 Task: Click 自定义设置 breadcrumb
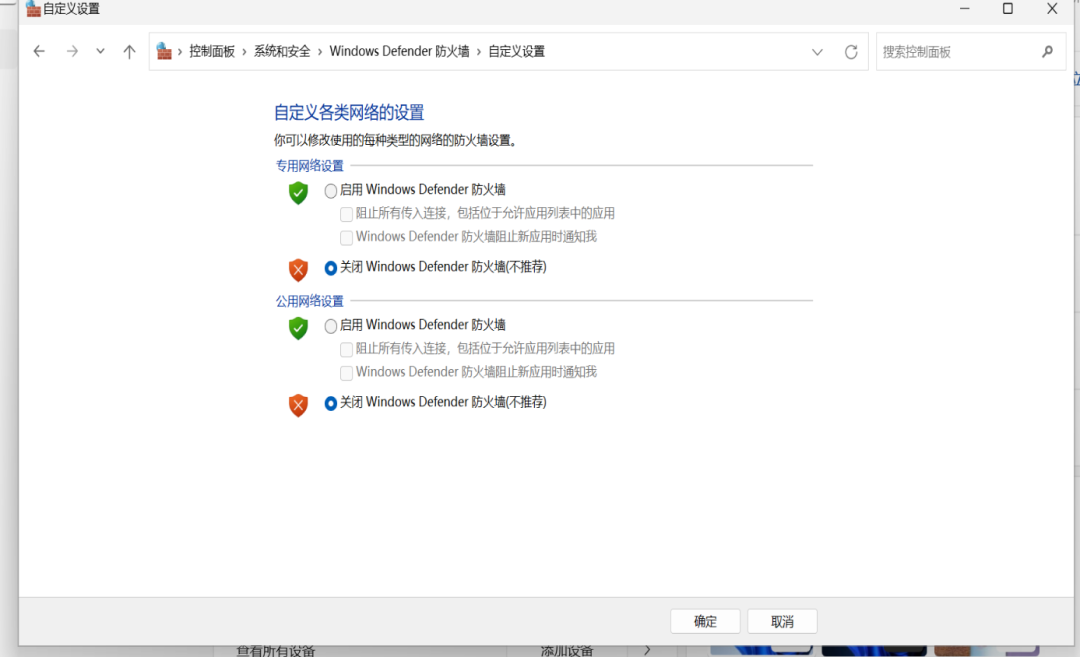pos(517,52)
